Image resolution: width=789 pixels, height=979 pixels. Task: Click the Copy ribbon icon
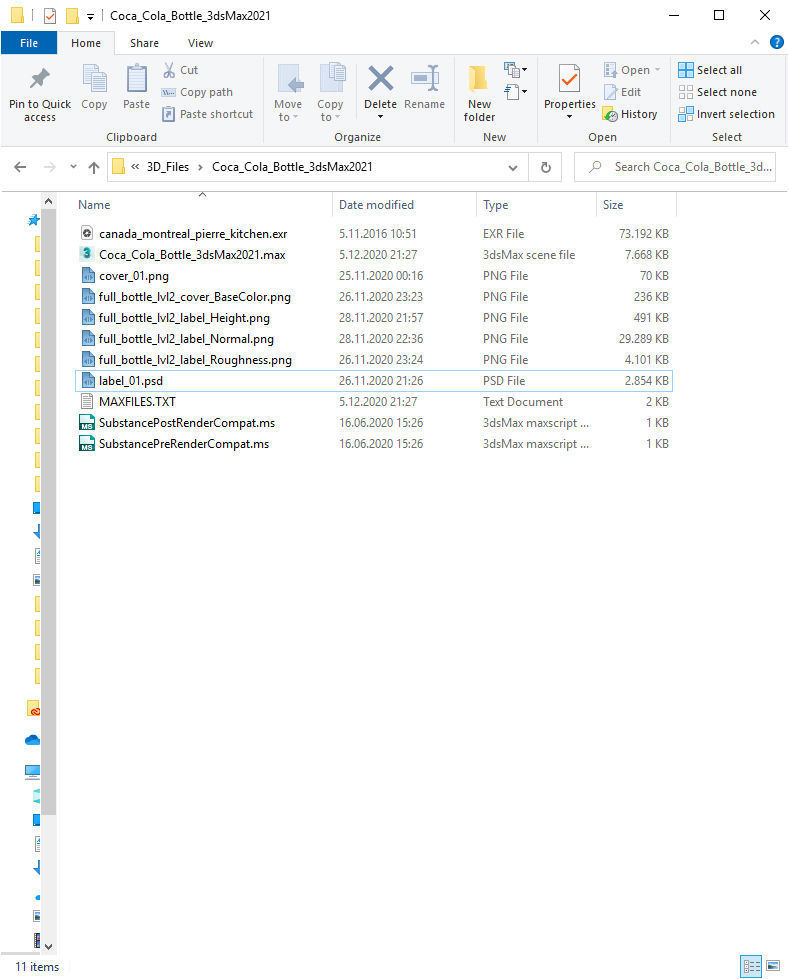(x=94, y=87)
